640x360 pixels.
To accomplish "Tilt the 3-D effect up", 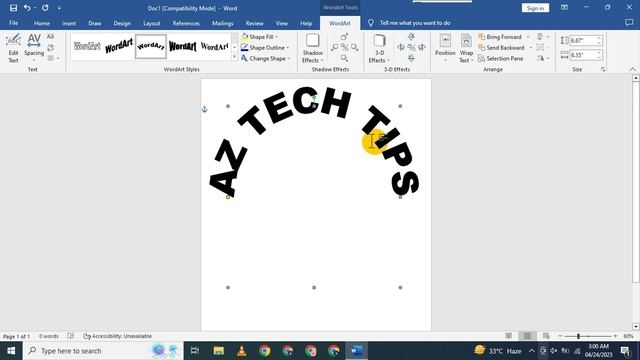I will pos(411,37).
